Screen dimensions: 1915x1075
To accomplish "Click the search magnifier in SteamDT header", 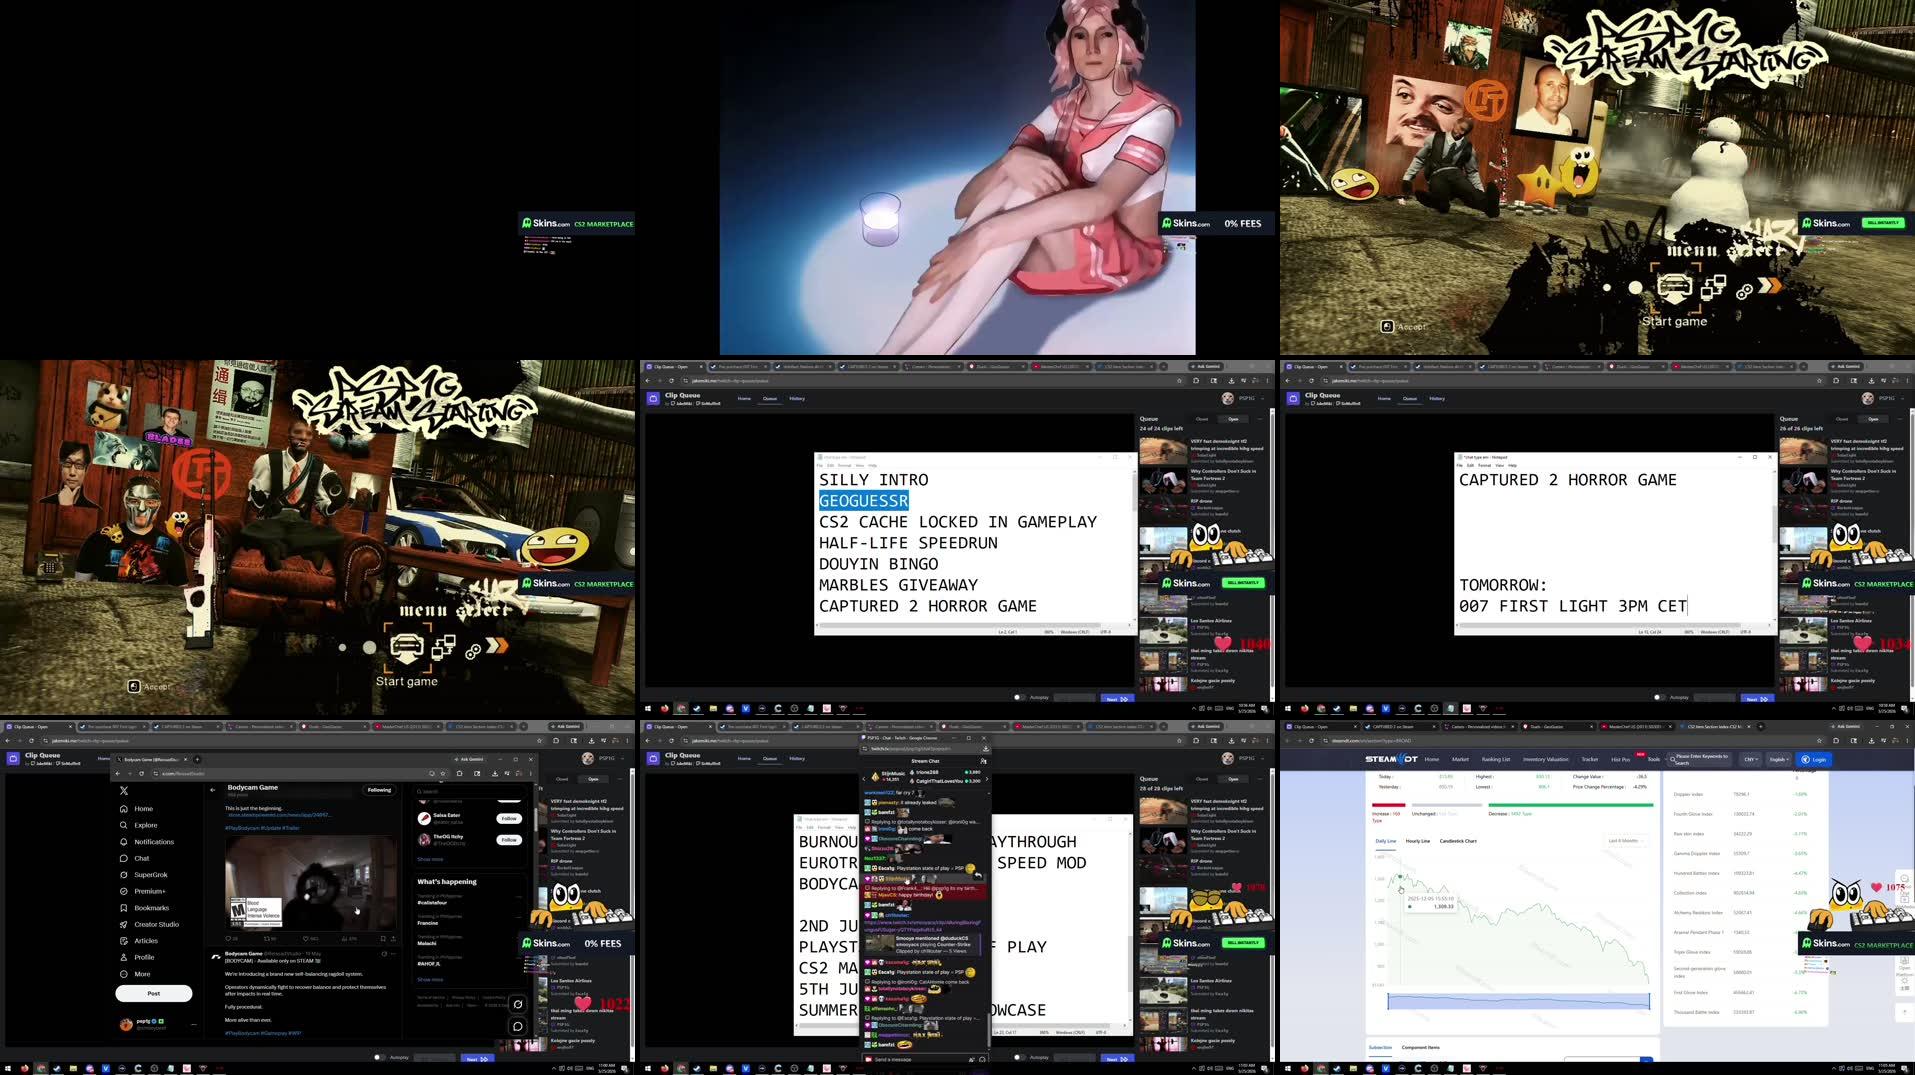I will pyautogui.click(x=1672, y=759).
